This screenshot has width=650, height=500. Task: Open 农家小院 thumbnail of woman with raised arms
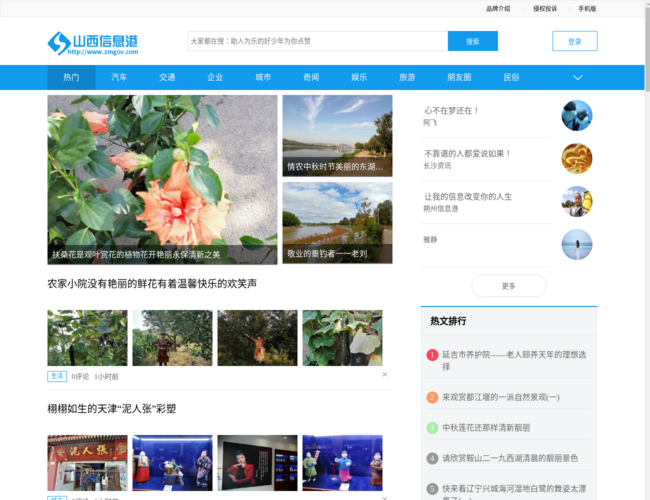257,338
